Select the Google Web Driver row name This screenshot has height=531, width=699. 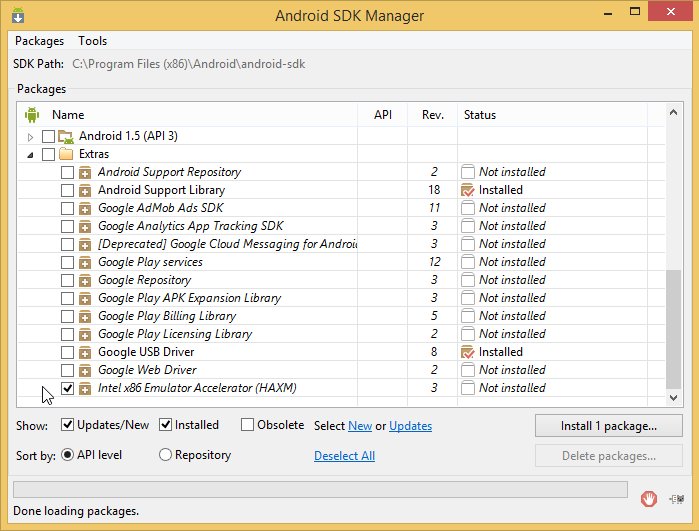pyautogui.click(x=147, y=370)
